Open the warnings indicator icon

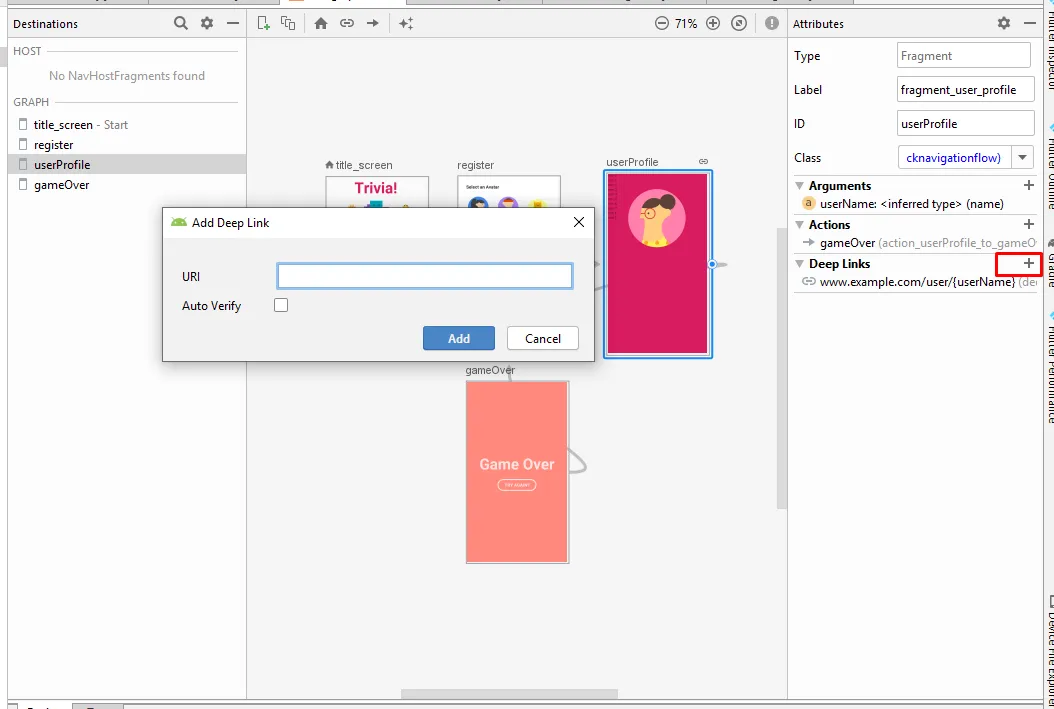tap(771, 23)
